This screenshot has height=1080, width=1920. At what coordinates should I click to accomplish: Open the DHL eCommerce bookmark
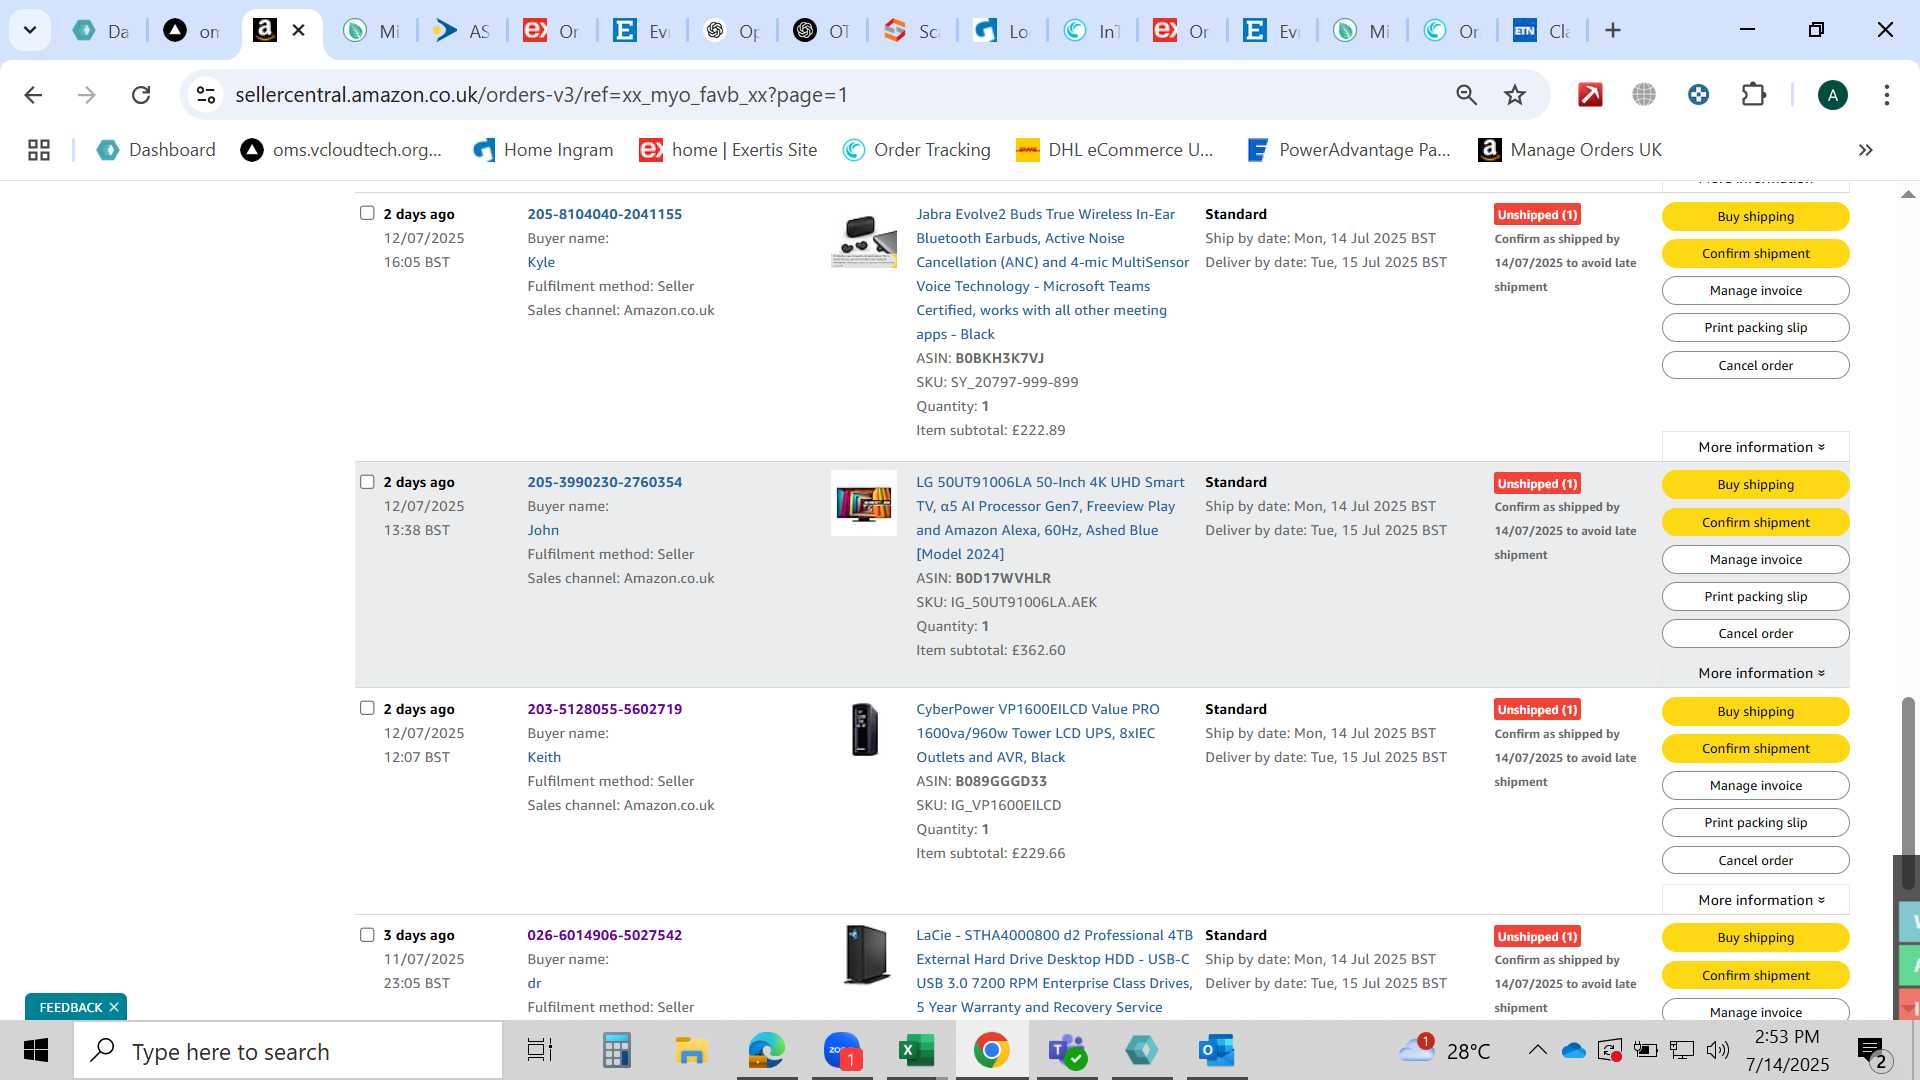tap(1114, 150)
